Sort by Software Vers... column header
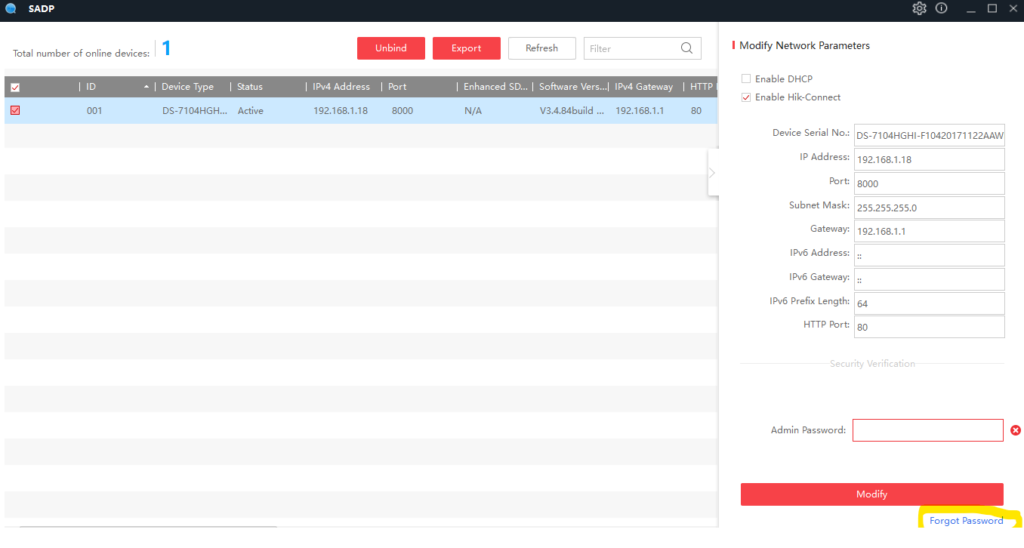 tap(573, 87)
